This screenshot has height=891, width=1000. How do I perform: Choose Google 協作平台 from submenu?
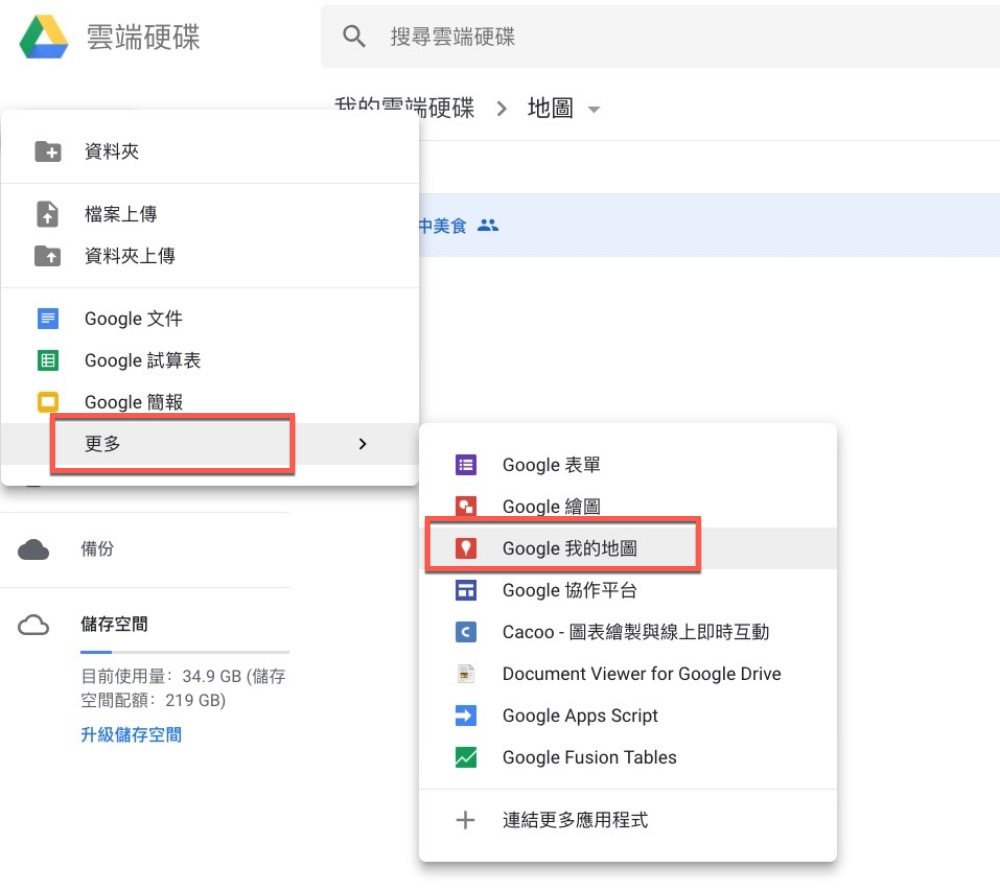[628, 590]
